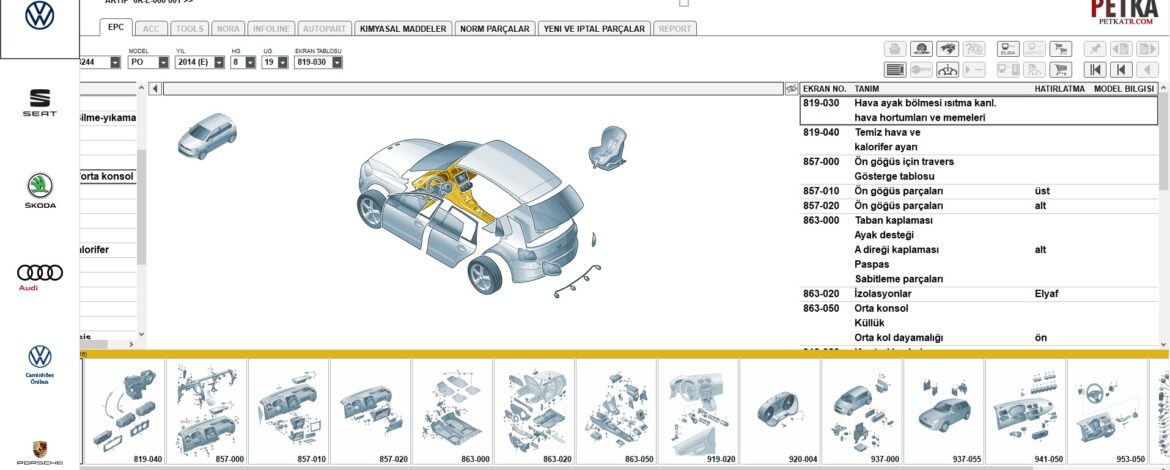
Task: Open the YENI VE IPTAL PARÇALAR tab
Action: pyautogui.click(x=594, y=28)
